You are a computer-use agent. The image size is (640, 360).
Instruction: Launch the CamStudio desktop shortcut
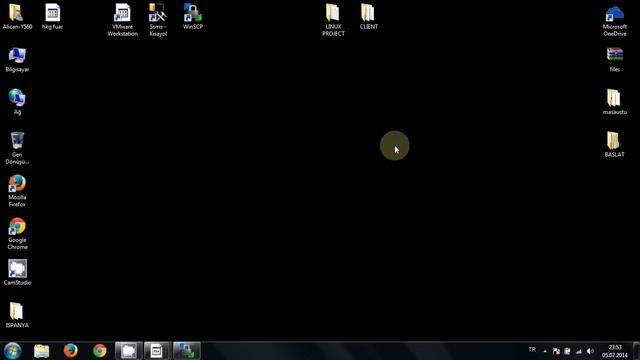(x=17, y=272)
